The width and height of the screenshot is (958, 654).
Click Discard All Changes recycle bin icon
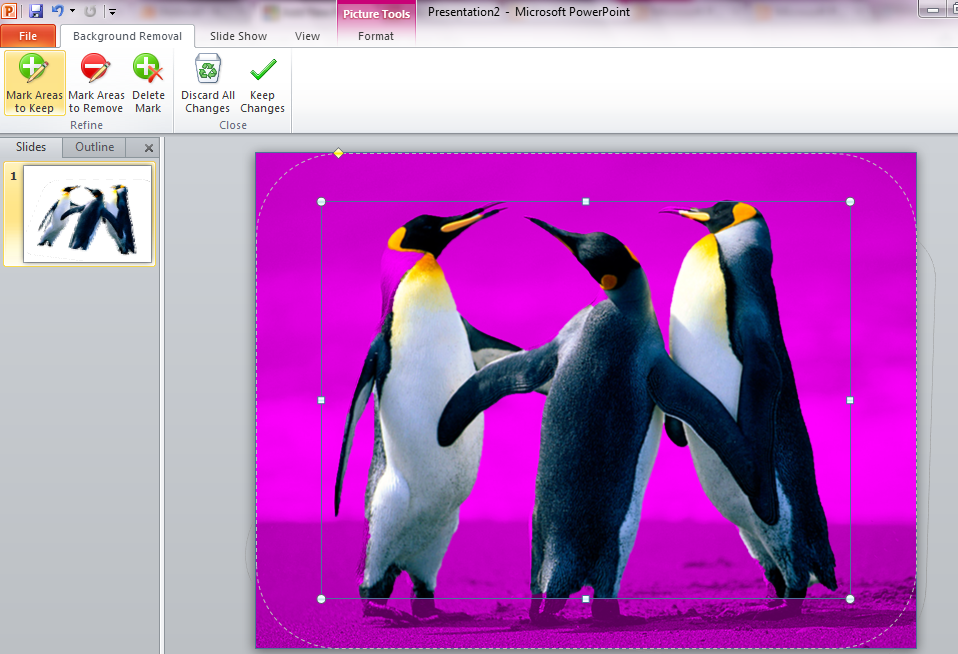208,70
